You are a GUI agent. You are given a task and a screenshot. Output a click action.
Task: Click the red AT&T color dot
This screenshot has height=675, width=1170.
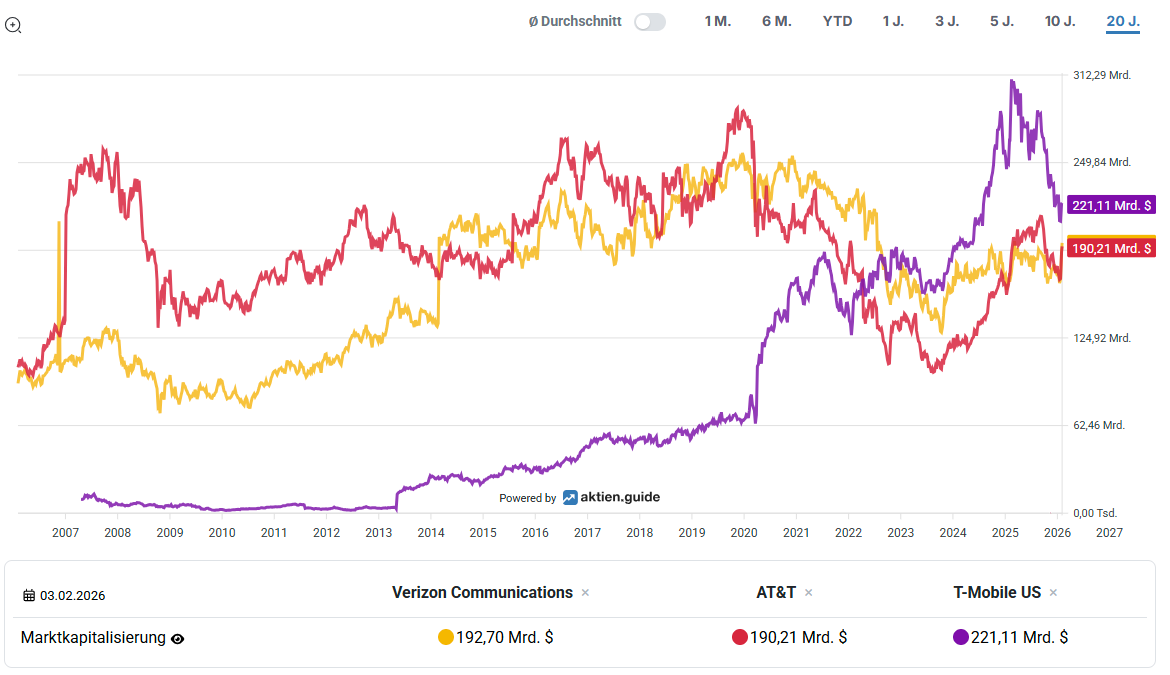740,637
